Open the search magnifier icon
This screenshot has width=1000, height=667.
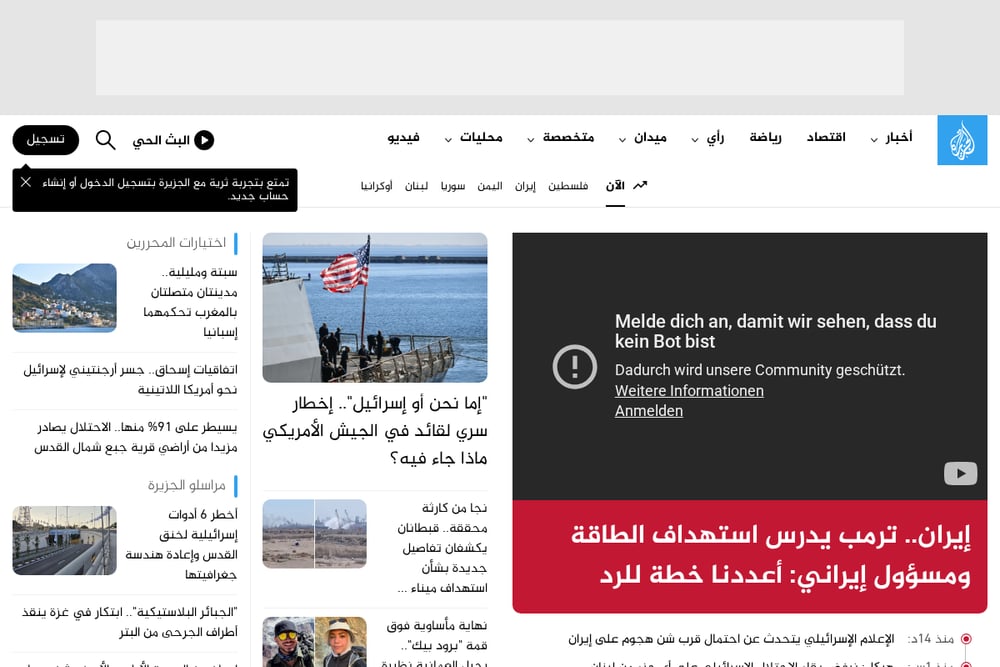(x=105, y=140)
